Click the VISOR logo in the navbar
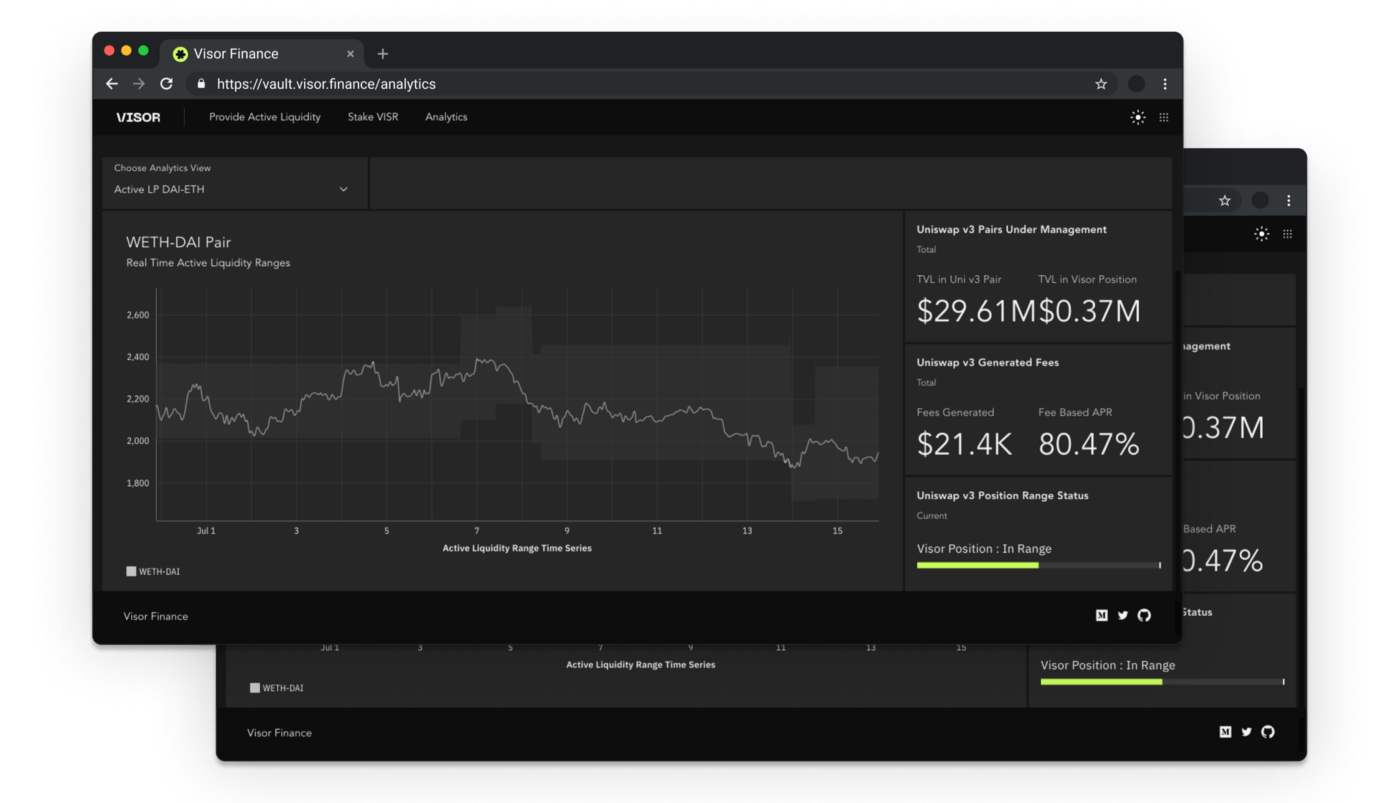 click(x=138, y=117)
